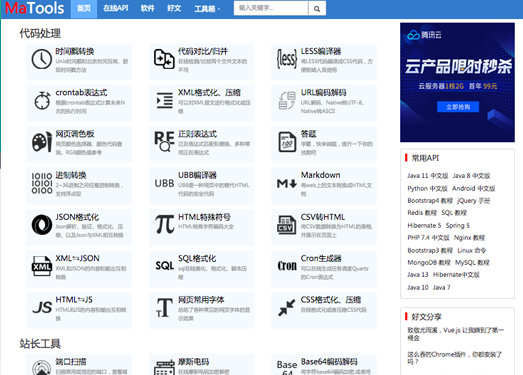Click the Cron生成器 title text

[321, 258]
